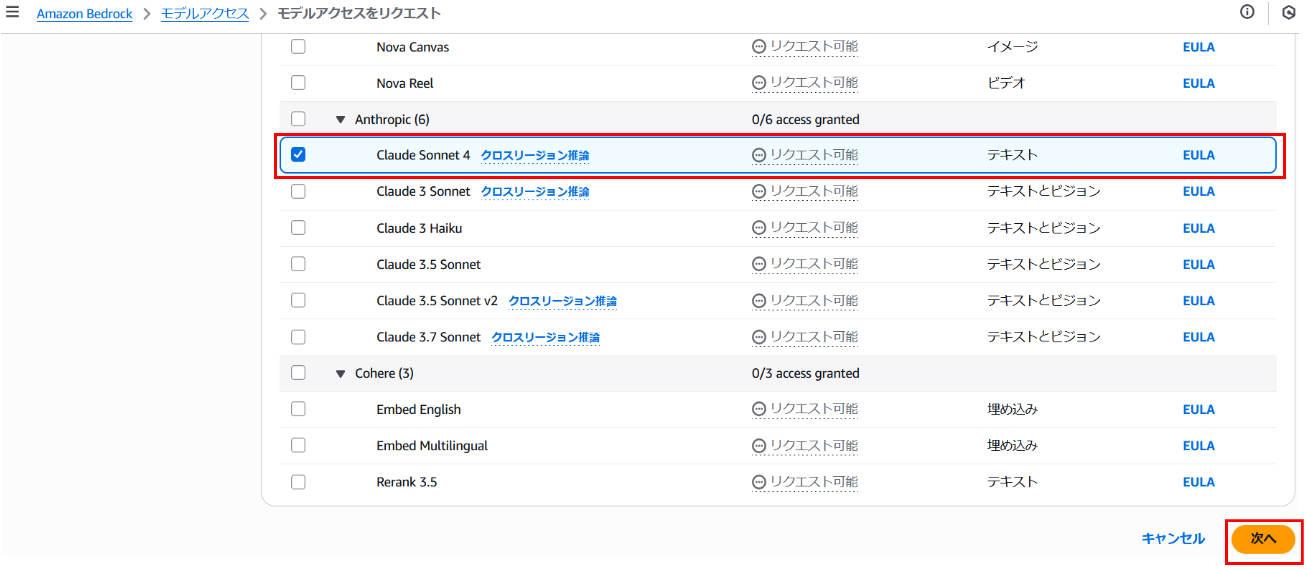Open EULA for Claude 3.5 Sonnet
1307x569 pixels.
pos(1199,264)
